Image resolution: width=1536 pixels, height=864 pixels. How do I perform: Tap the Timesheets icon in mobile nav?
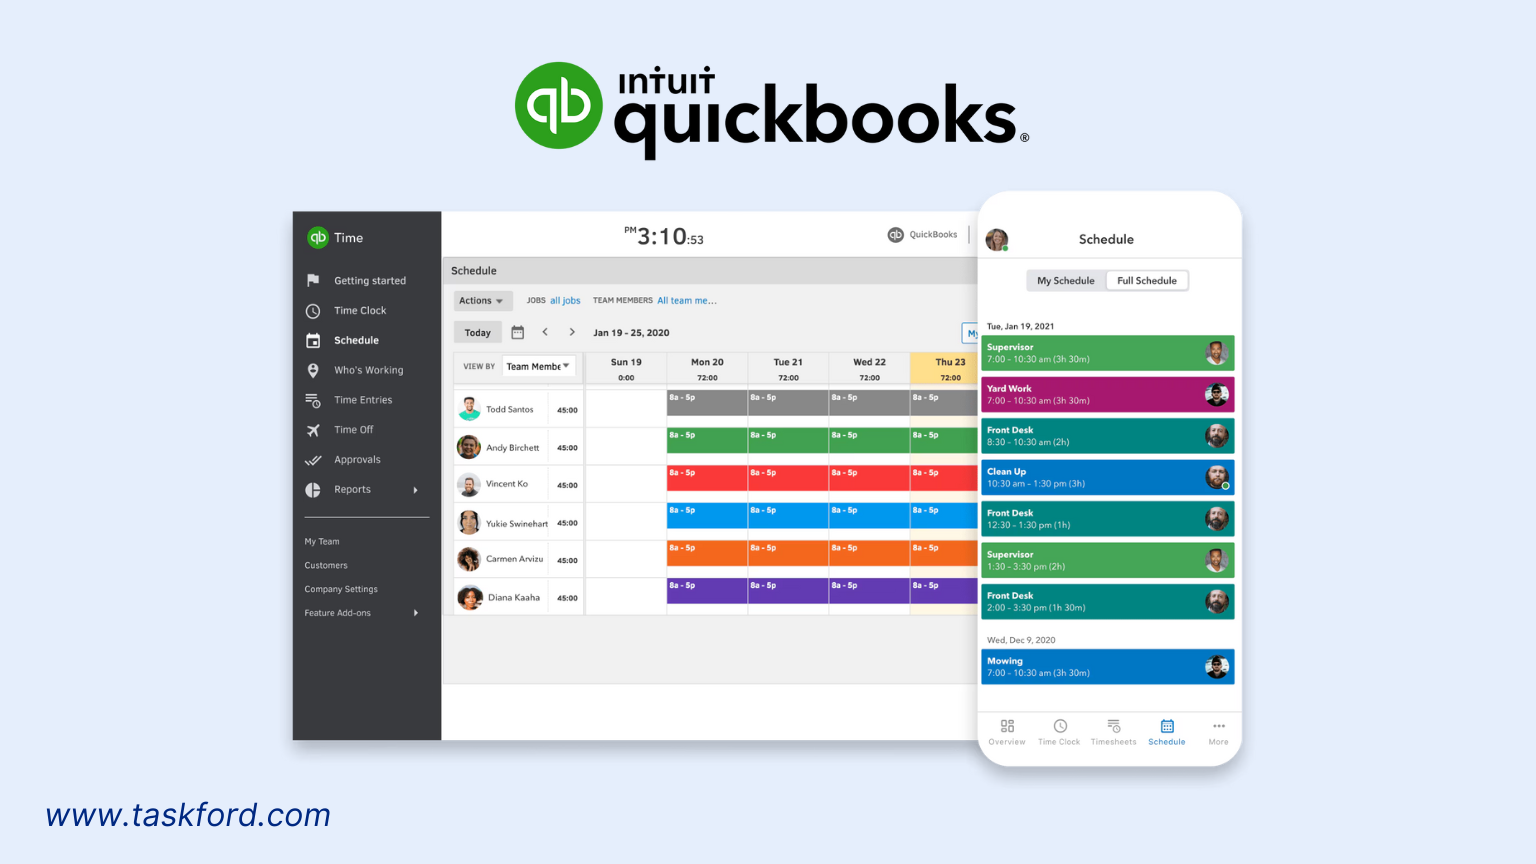[x=1113, y=726]
